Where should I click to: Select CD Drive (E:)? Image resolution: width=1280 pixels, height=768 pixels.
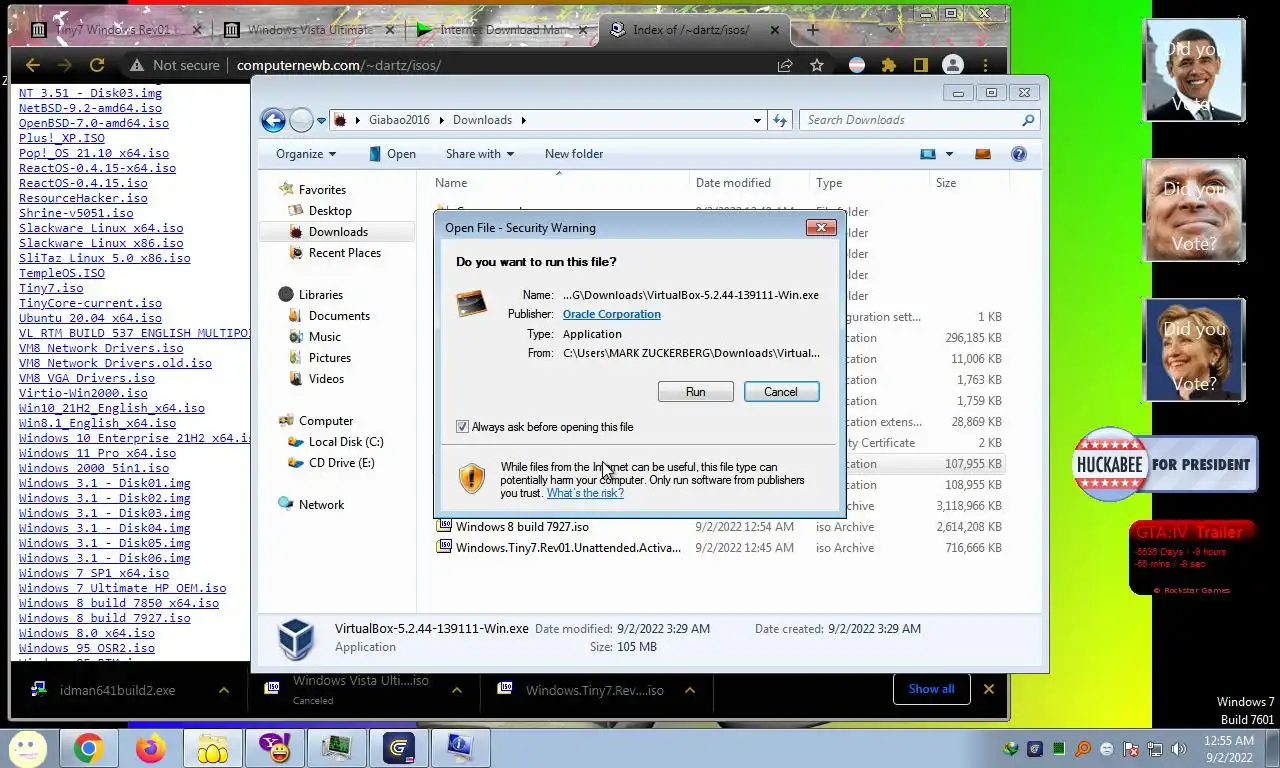pos(341,463)
